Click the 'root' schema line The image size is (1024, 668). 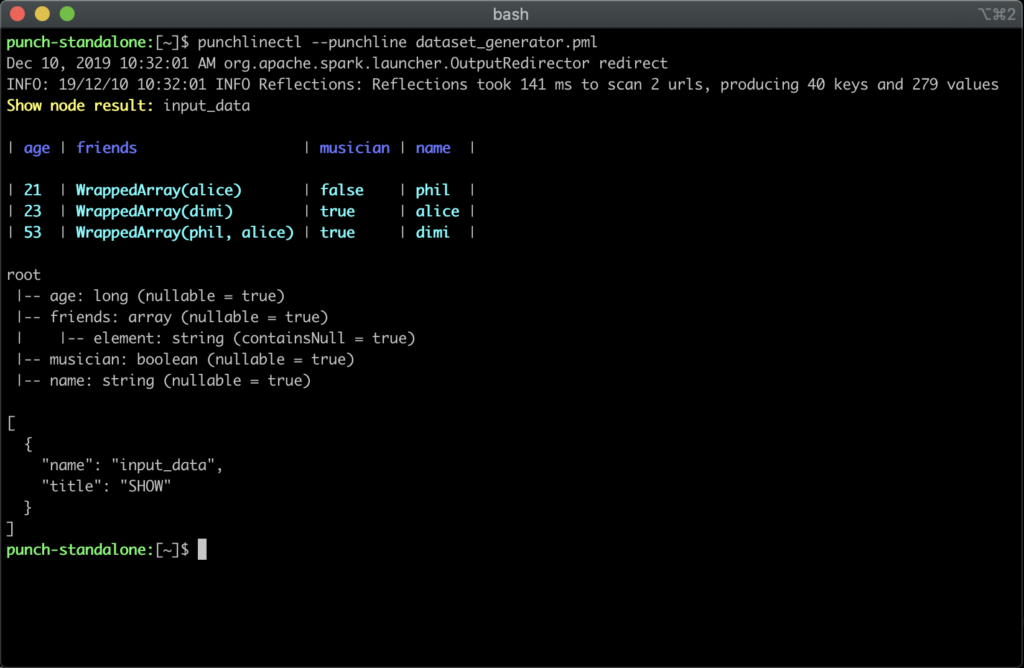pyautogui.click(x=24, y=275)
